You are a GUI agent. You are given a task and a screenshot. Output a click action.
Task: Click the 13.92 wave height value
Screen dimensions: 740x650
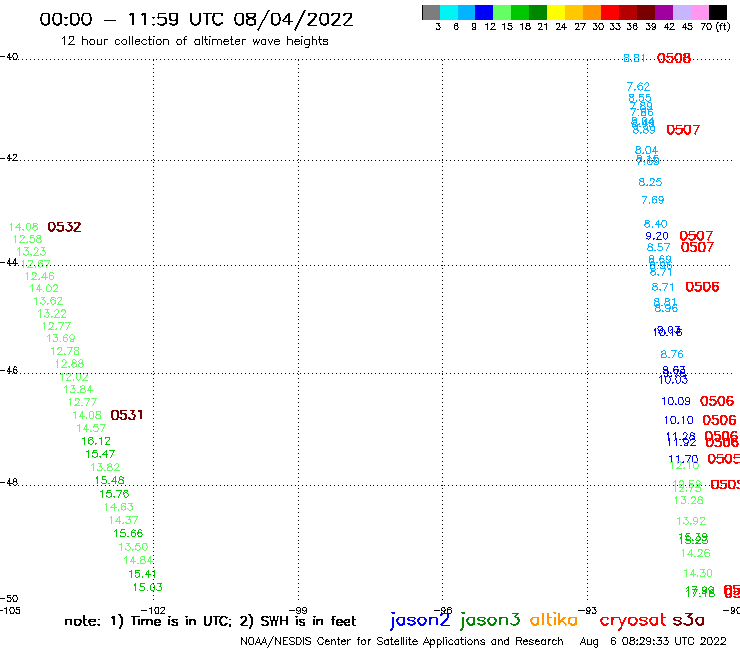click(691, 521)
